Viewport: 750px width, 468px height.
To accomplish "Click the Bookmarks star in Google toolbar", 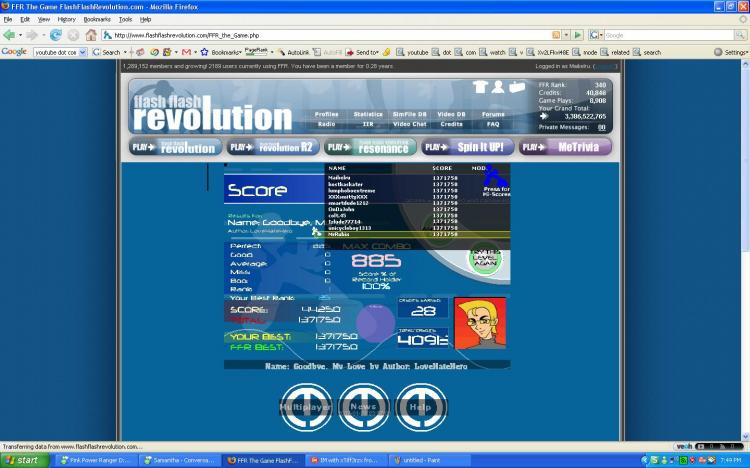I will coord(205,52).
